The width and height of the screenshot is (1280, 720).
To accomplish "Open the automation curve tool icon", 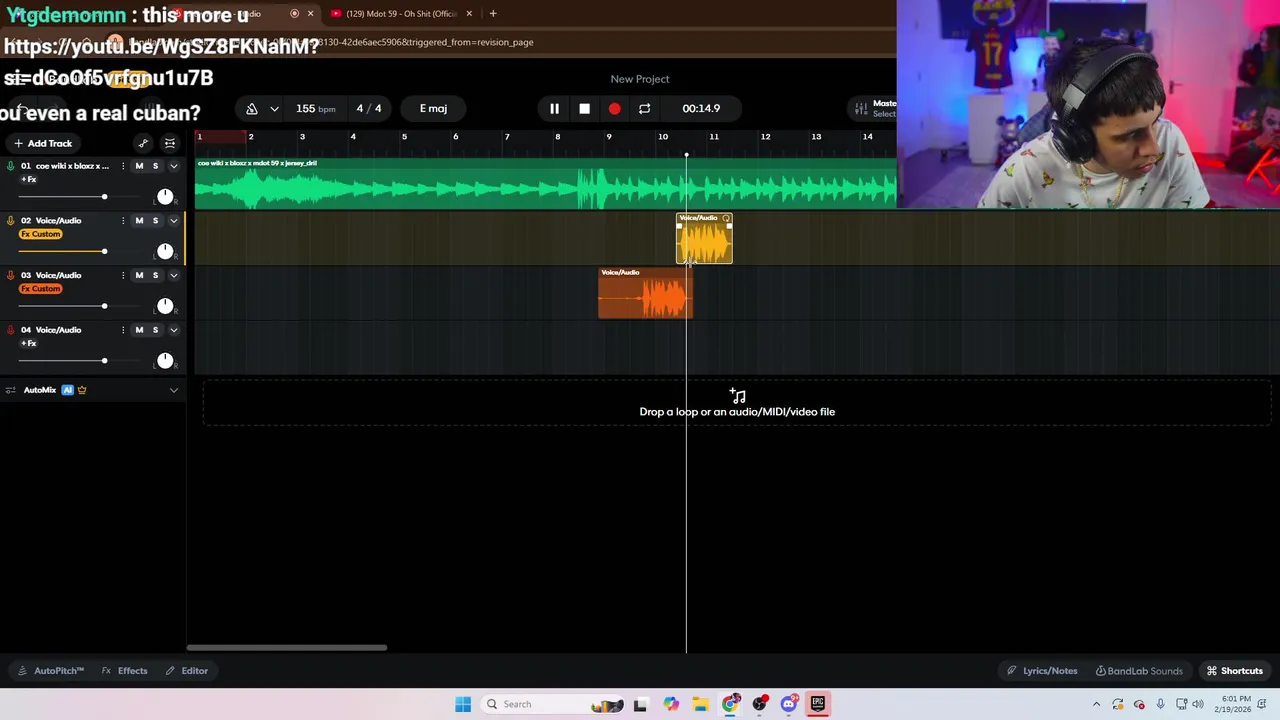I will tap(143, 143).
